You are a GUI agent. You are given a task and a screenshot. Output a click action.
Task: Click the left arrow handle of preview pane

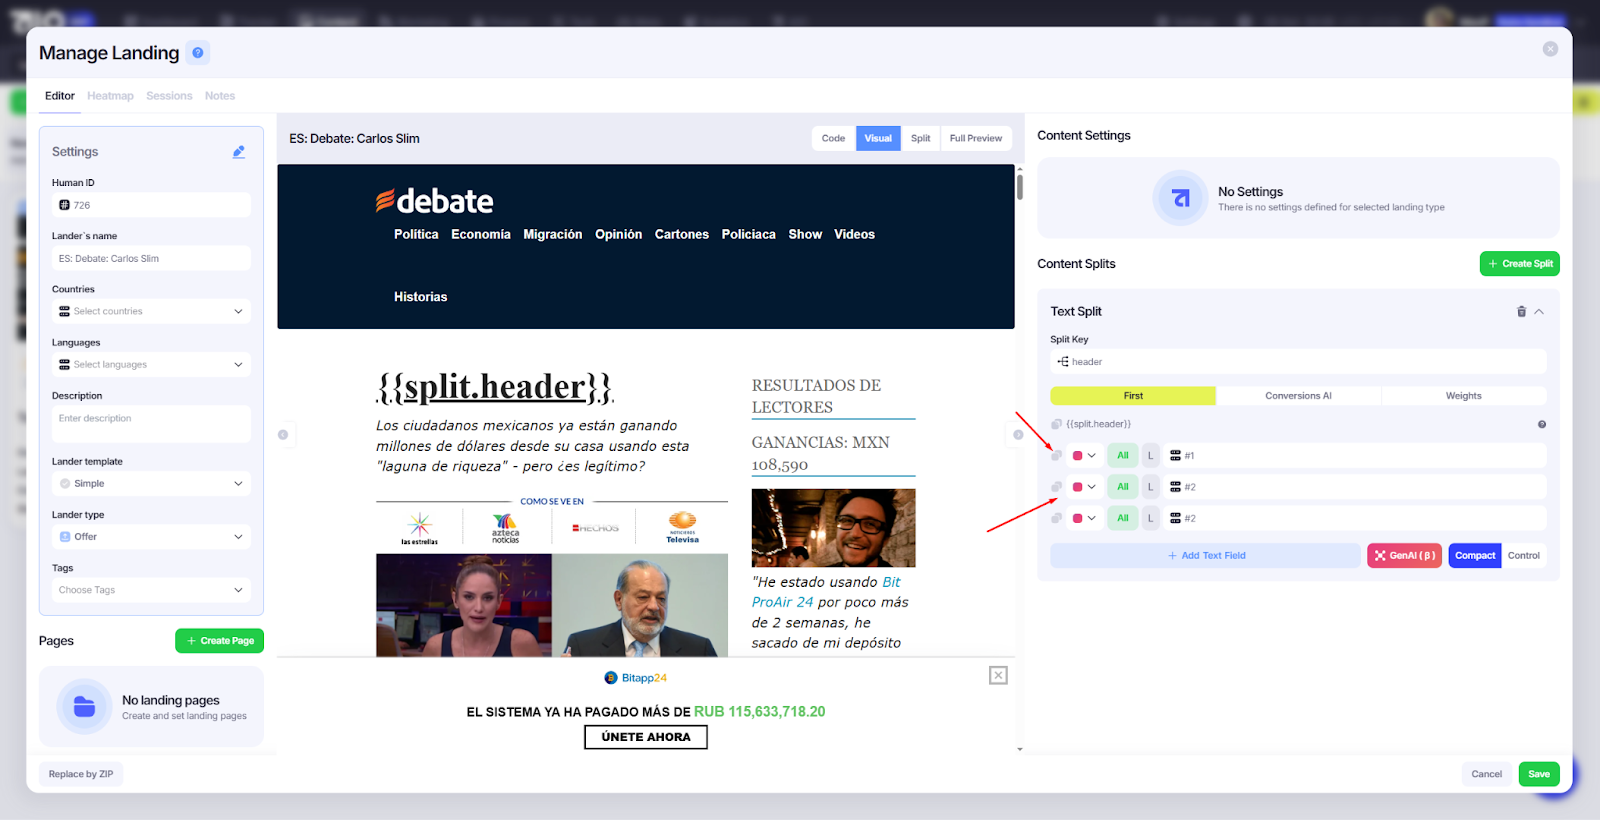(283, 434)
